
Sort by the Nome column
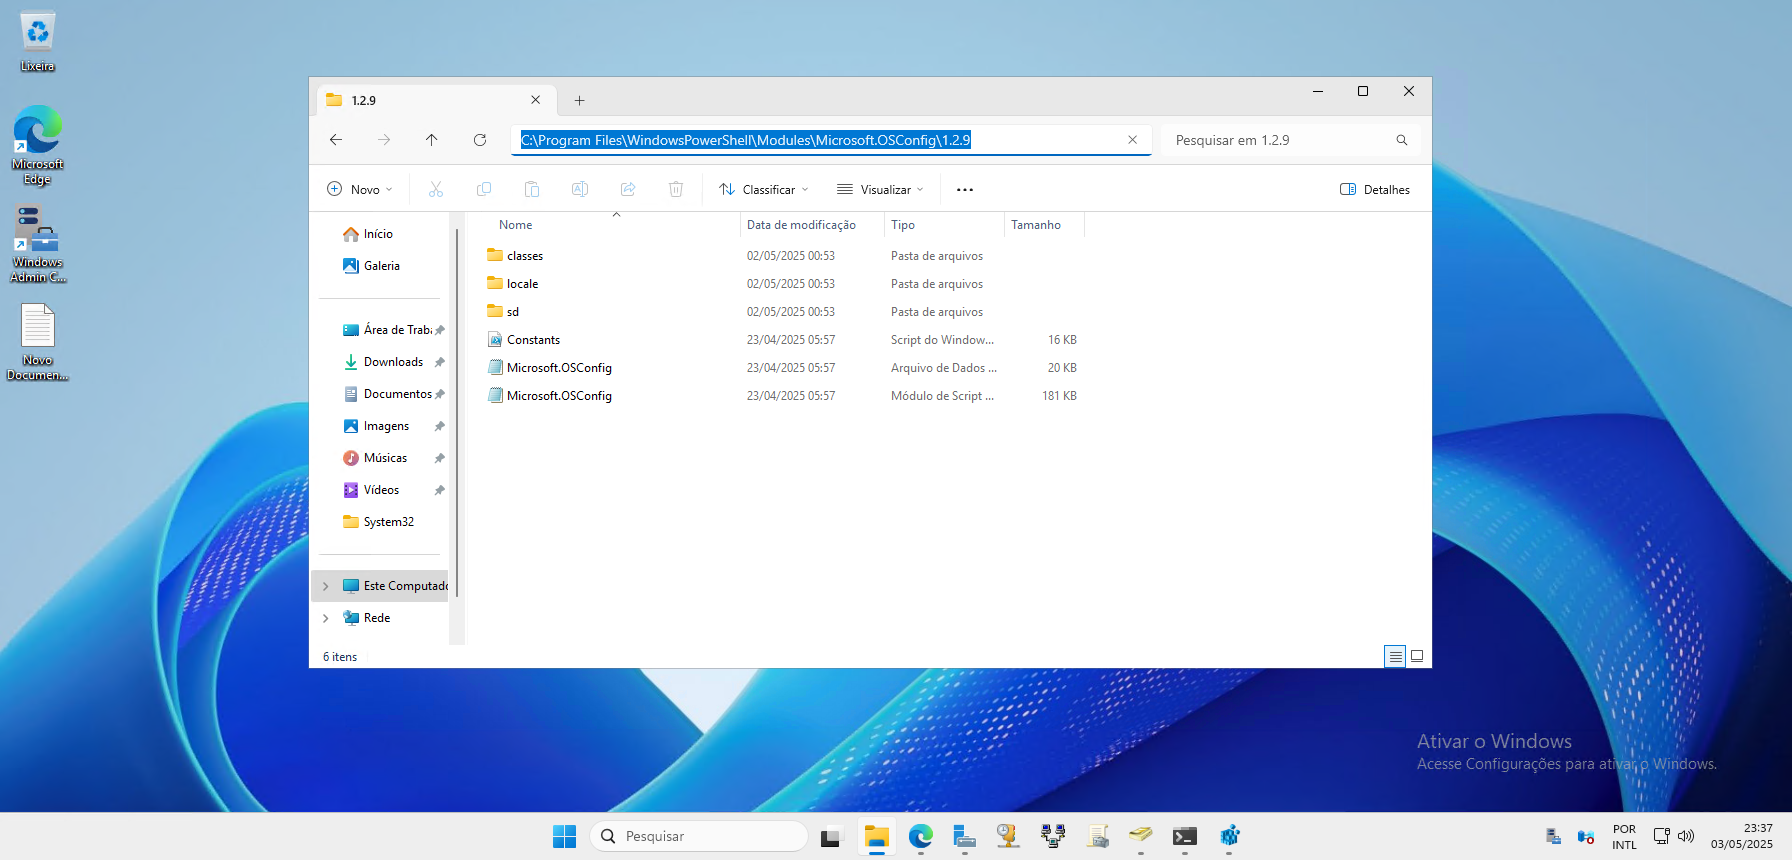tap(610, 225)
